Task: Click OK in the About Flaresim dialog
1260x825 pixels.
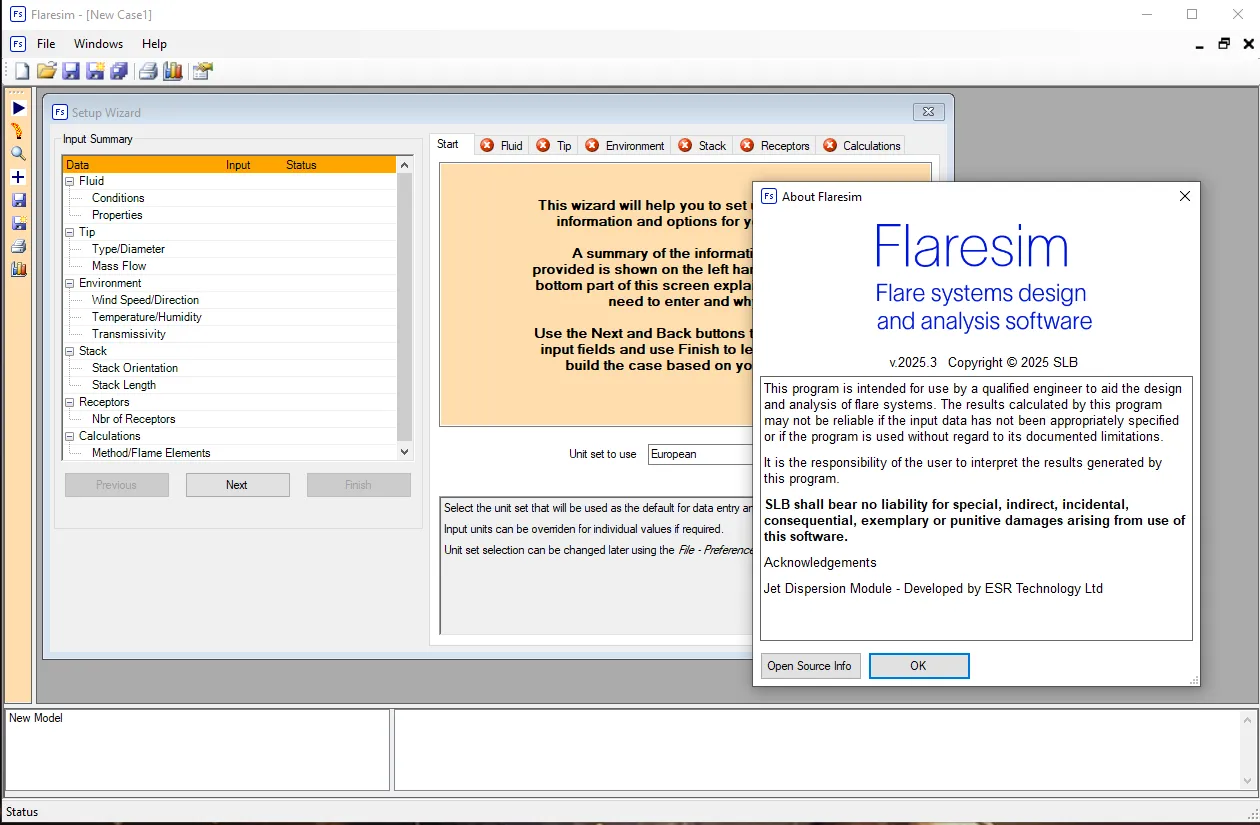Action: click(918, 665)
